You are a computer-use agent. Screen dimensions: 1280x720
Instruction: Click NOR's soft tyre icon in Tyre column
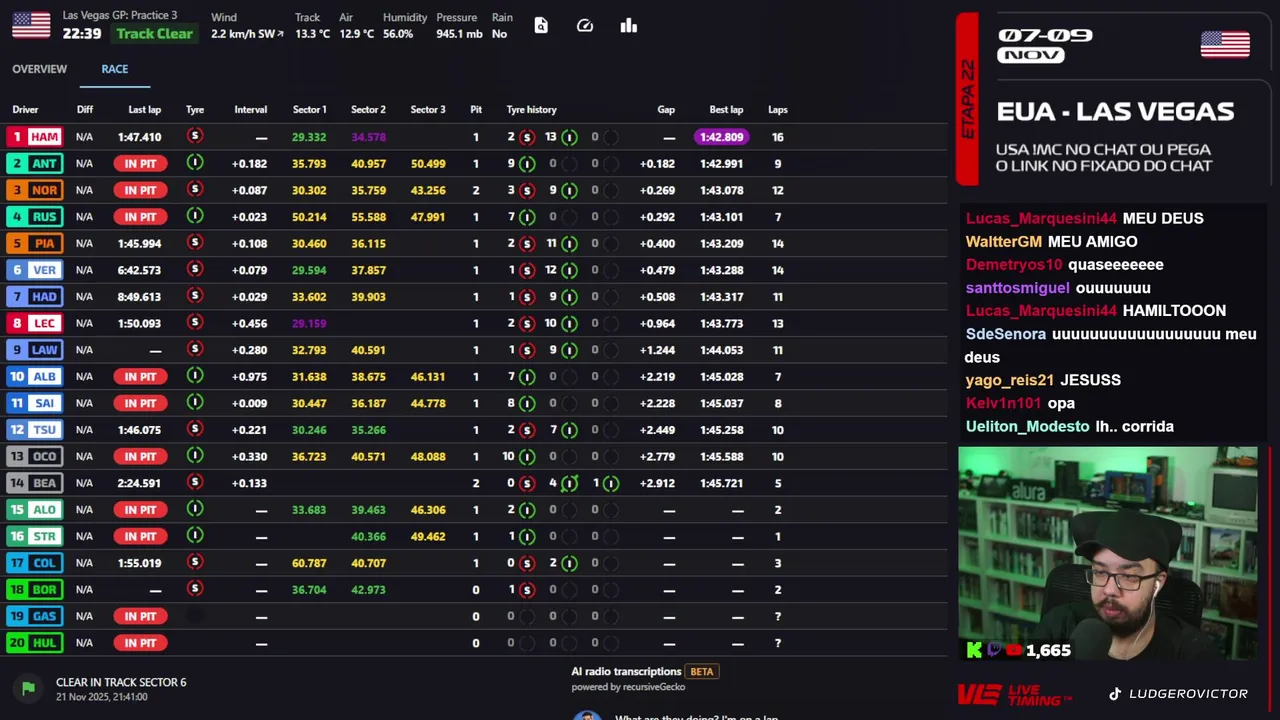point(195,189)
